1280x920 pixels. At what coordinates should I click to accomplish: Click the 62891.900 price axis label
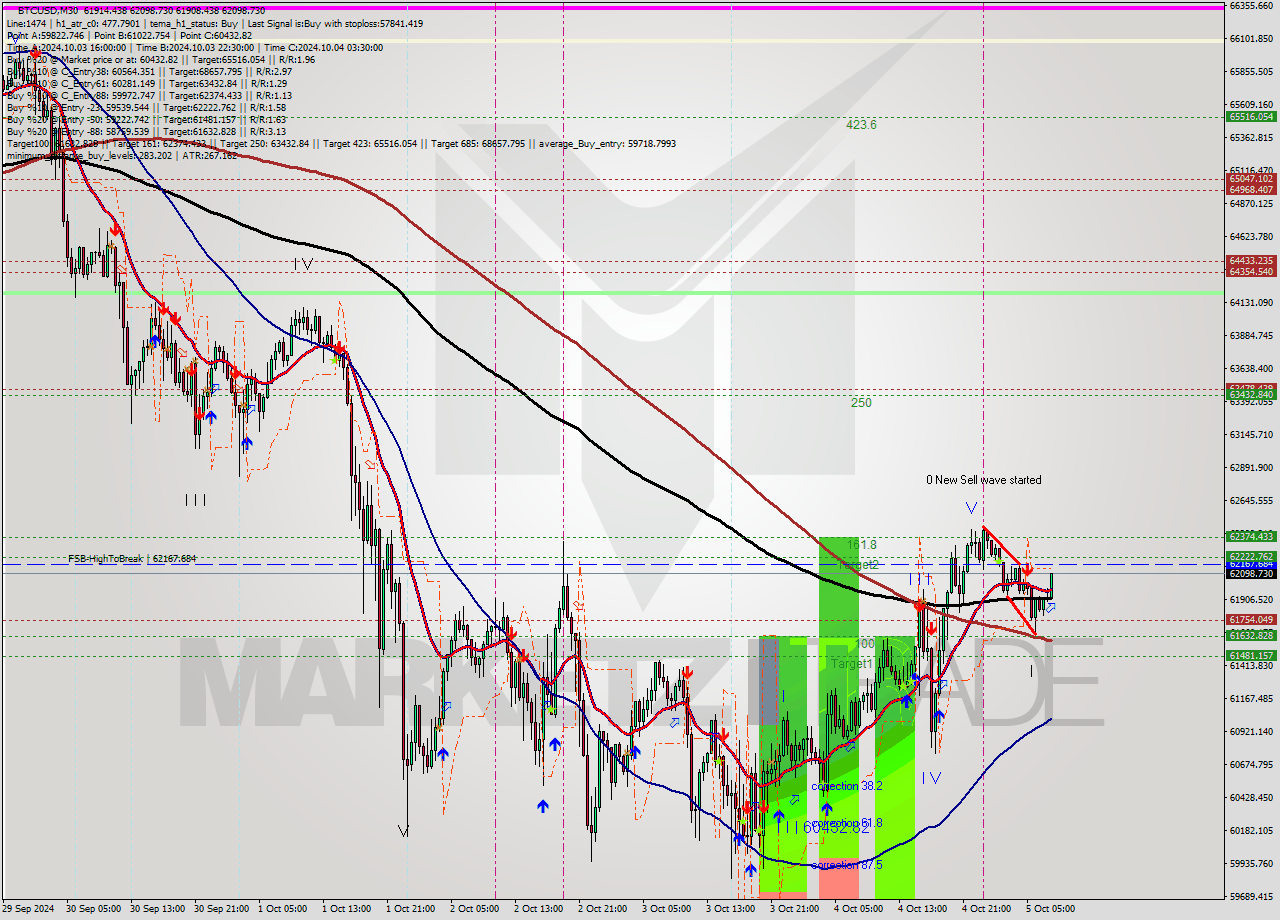tap(1251, 468)
